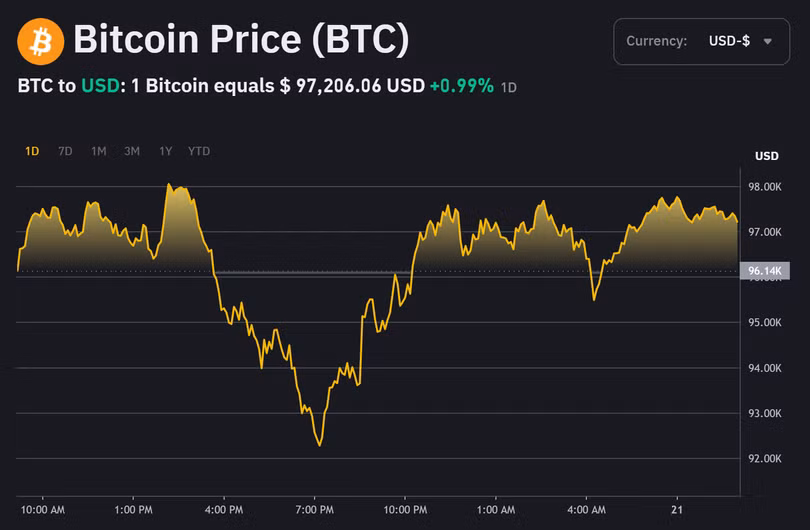Switch chart to 1Y range
810x530 pixels.
coord(165,151)
